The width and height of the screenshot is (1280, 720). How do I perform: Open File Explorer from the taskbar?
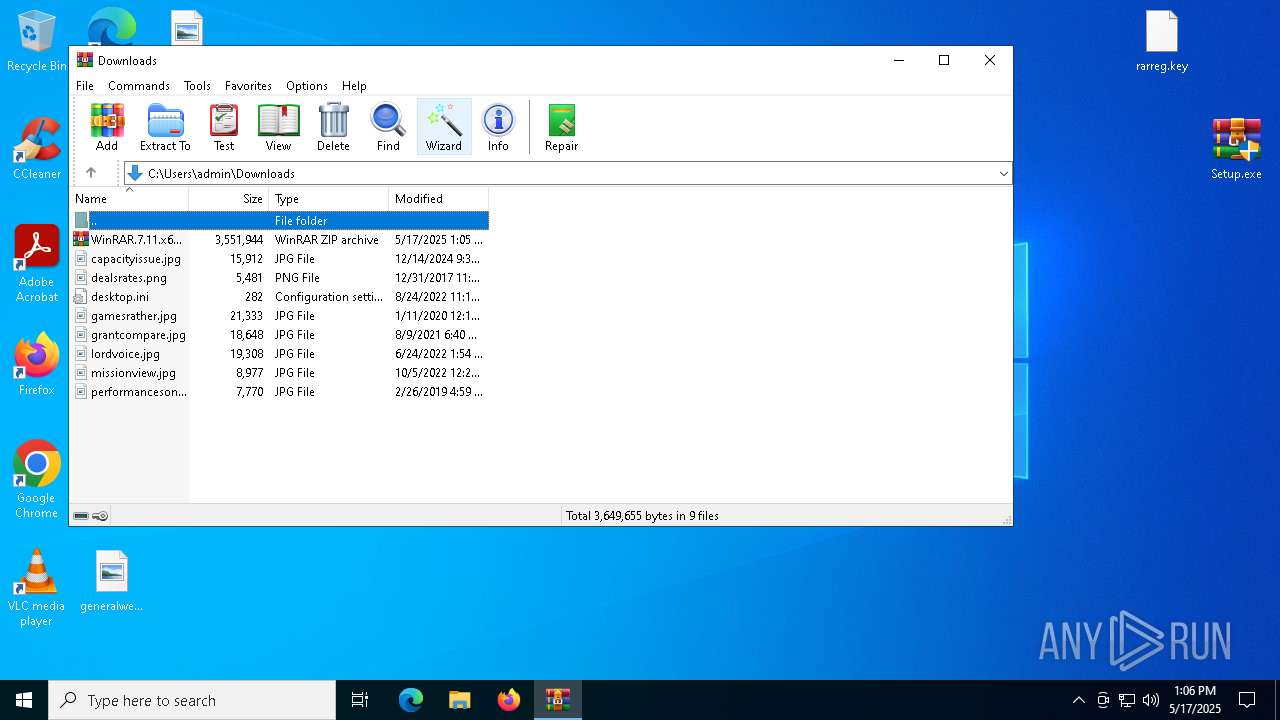(460, 700)
